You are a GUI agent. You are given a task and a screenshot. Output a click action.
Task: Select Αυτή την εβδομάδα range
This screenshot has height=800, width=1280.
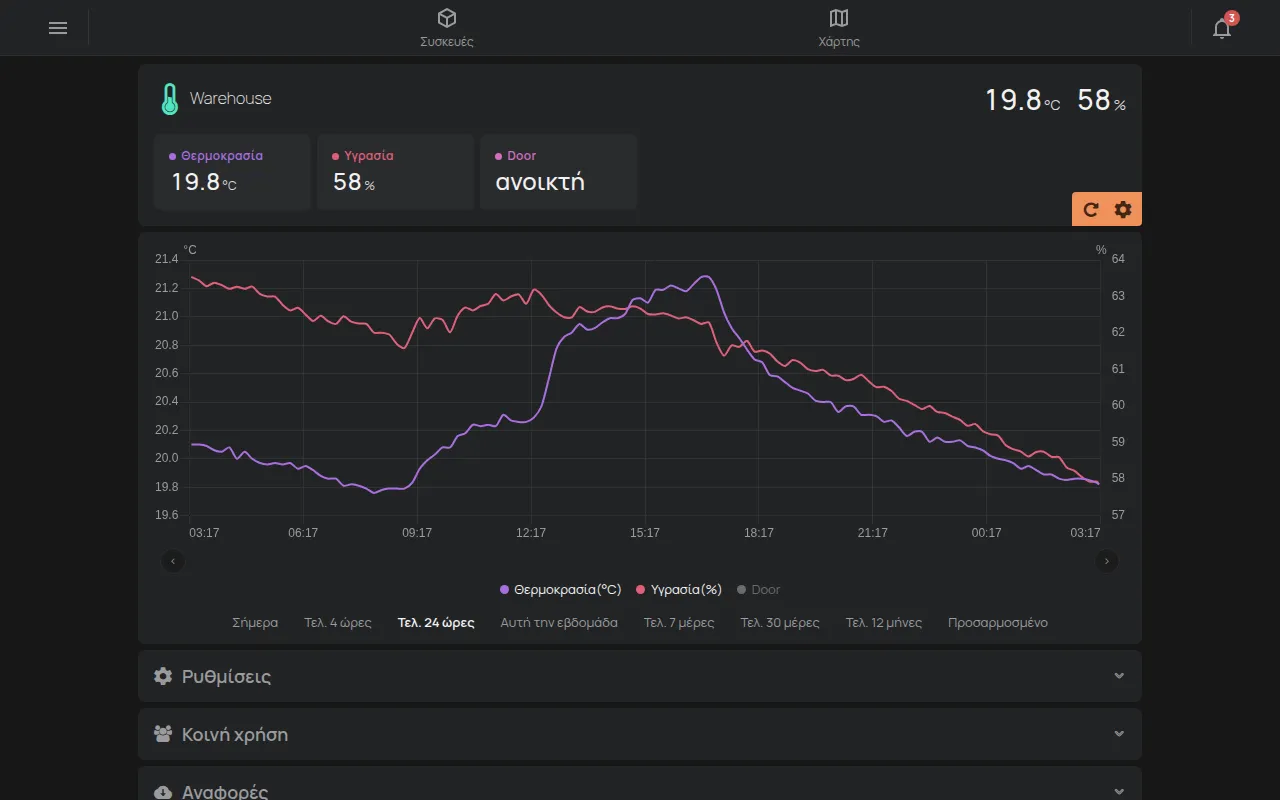pos(559,622)
